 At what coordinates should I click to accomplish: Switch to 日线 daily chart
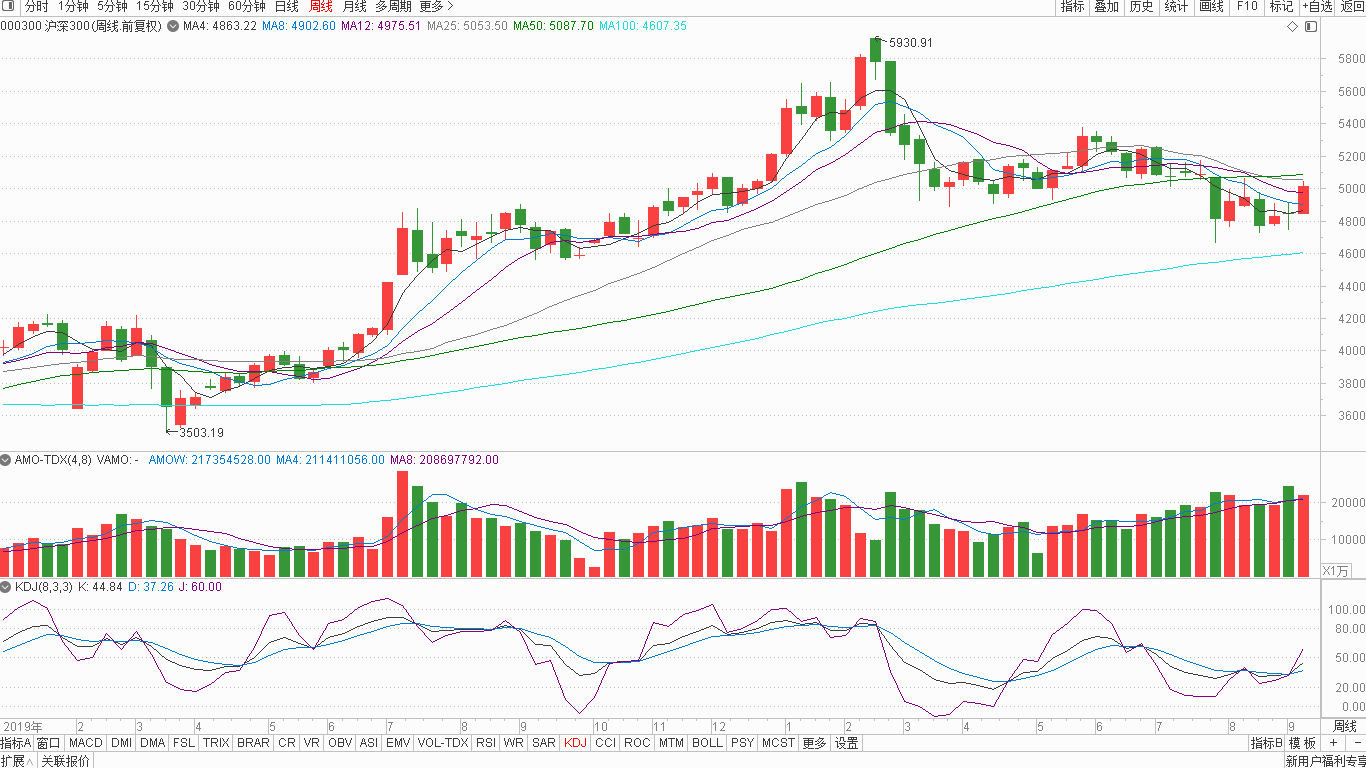[287, 6]
